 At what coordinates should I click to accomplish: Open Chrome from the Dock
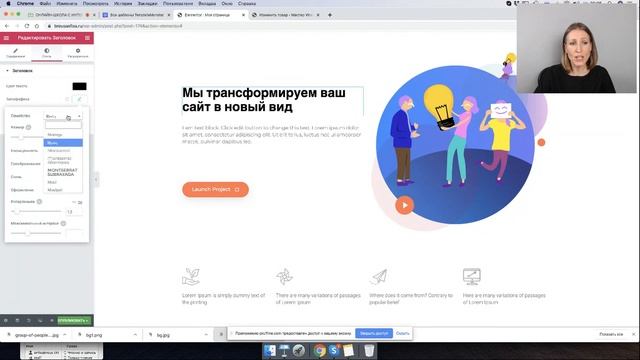coord(320,350)
